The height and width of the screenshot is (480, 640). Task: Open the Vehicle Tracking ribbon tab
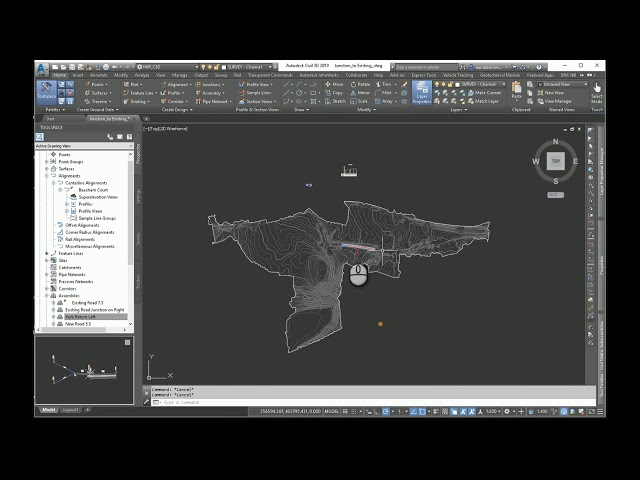(x=458, y=75)
